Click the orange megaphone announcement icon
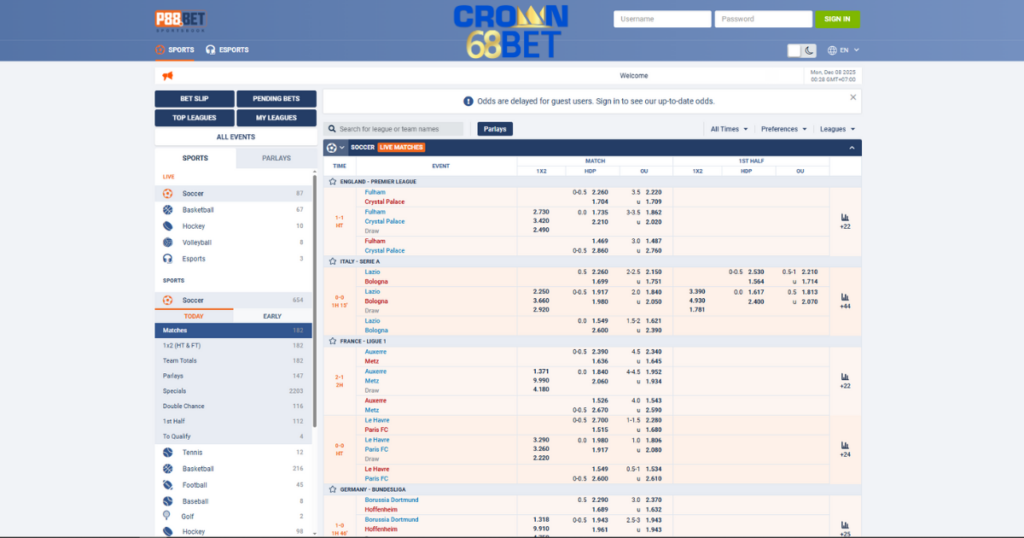 click(167, 76)
